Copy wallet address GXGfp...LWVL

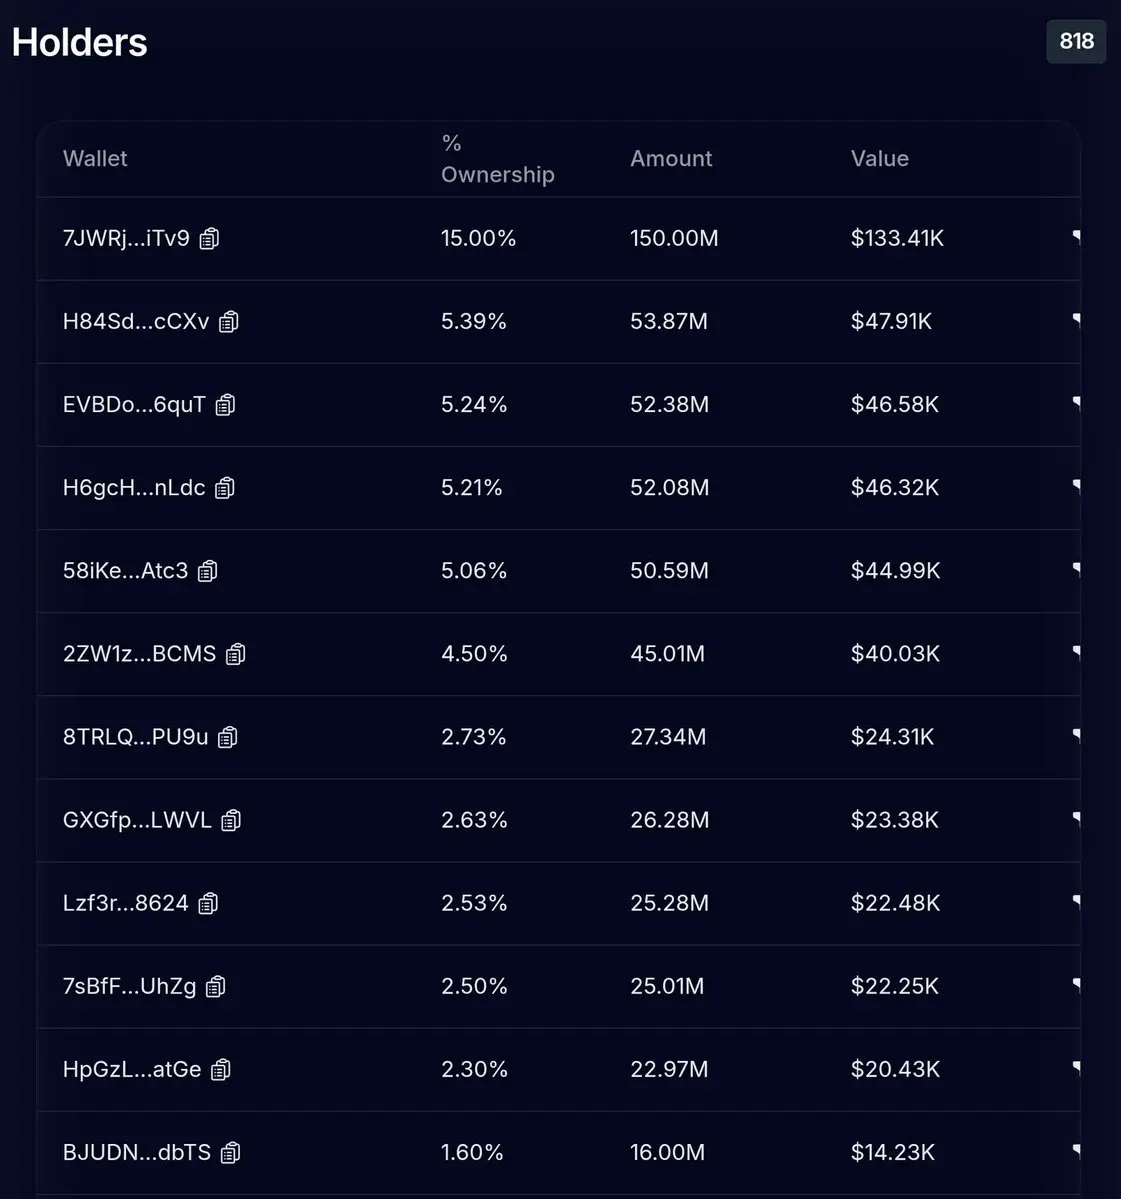[x=231, y=820]
